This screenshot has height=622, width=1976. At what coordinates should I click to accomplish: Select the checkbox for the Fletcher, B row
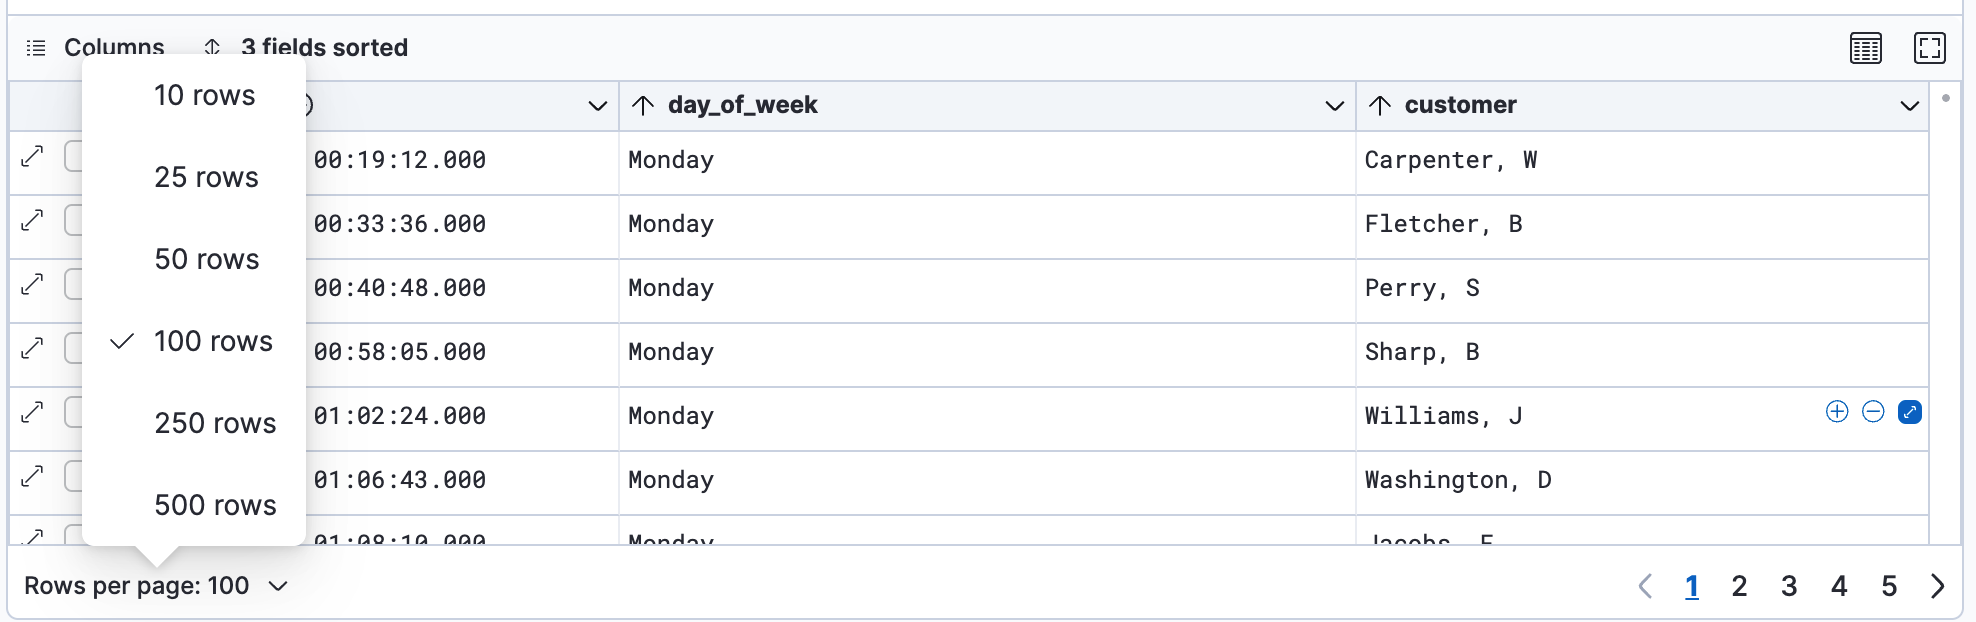[x=74, y=221]
